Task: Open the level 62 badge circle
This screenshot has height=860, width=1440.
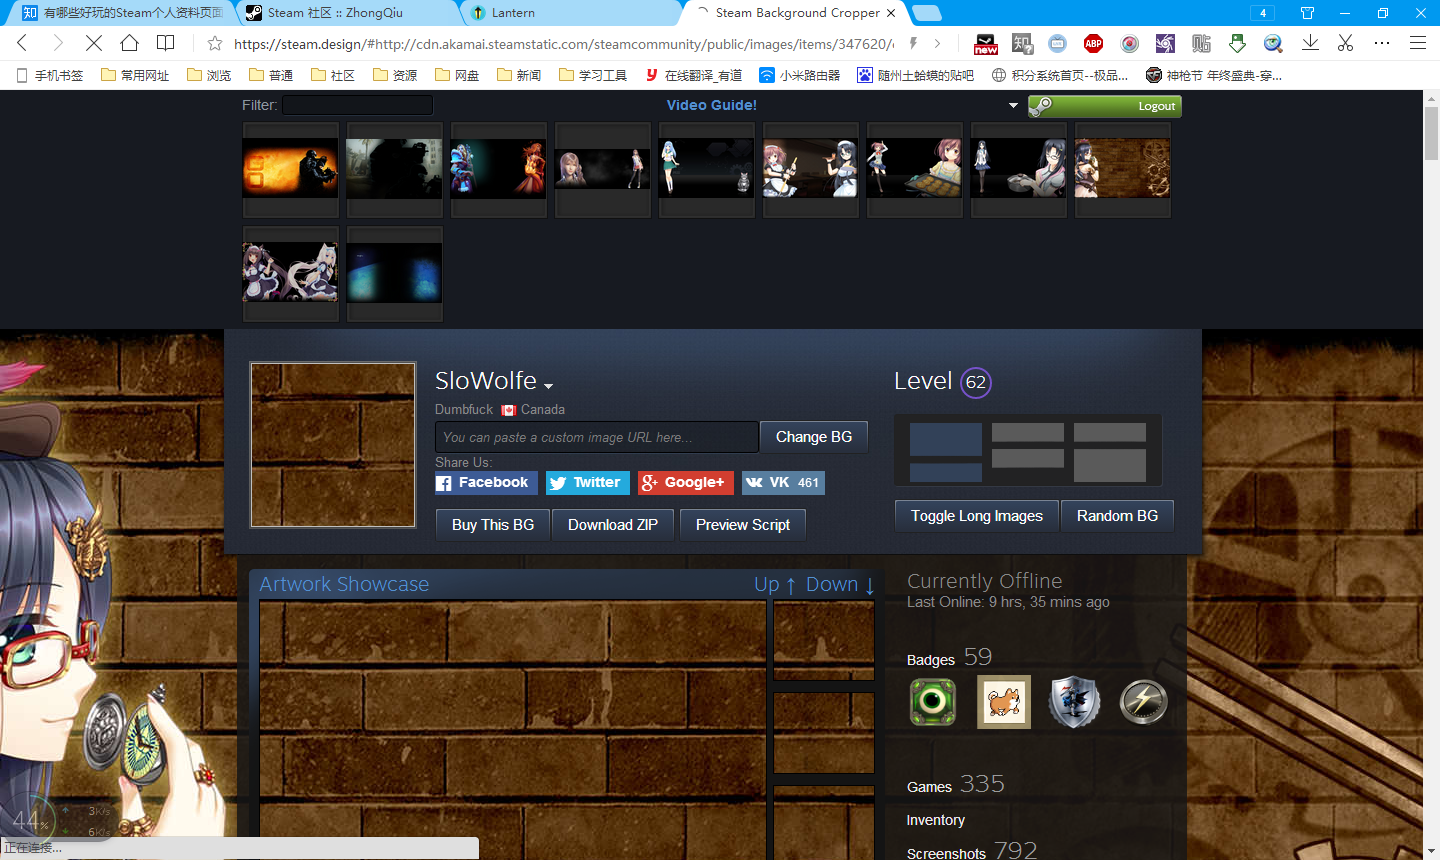Action: pyautogui.click(x=976, y=382)
